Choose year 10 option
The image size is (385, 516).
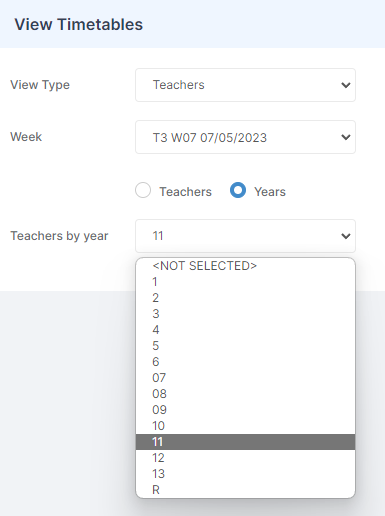coord(245,426)
